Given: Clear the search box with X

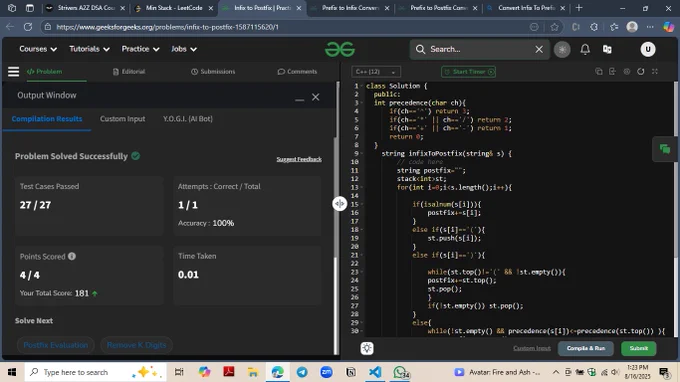Looking at the screenshot, I should click(539, 49).
